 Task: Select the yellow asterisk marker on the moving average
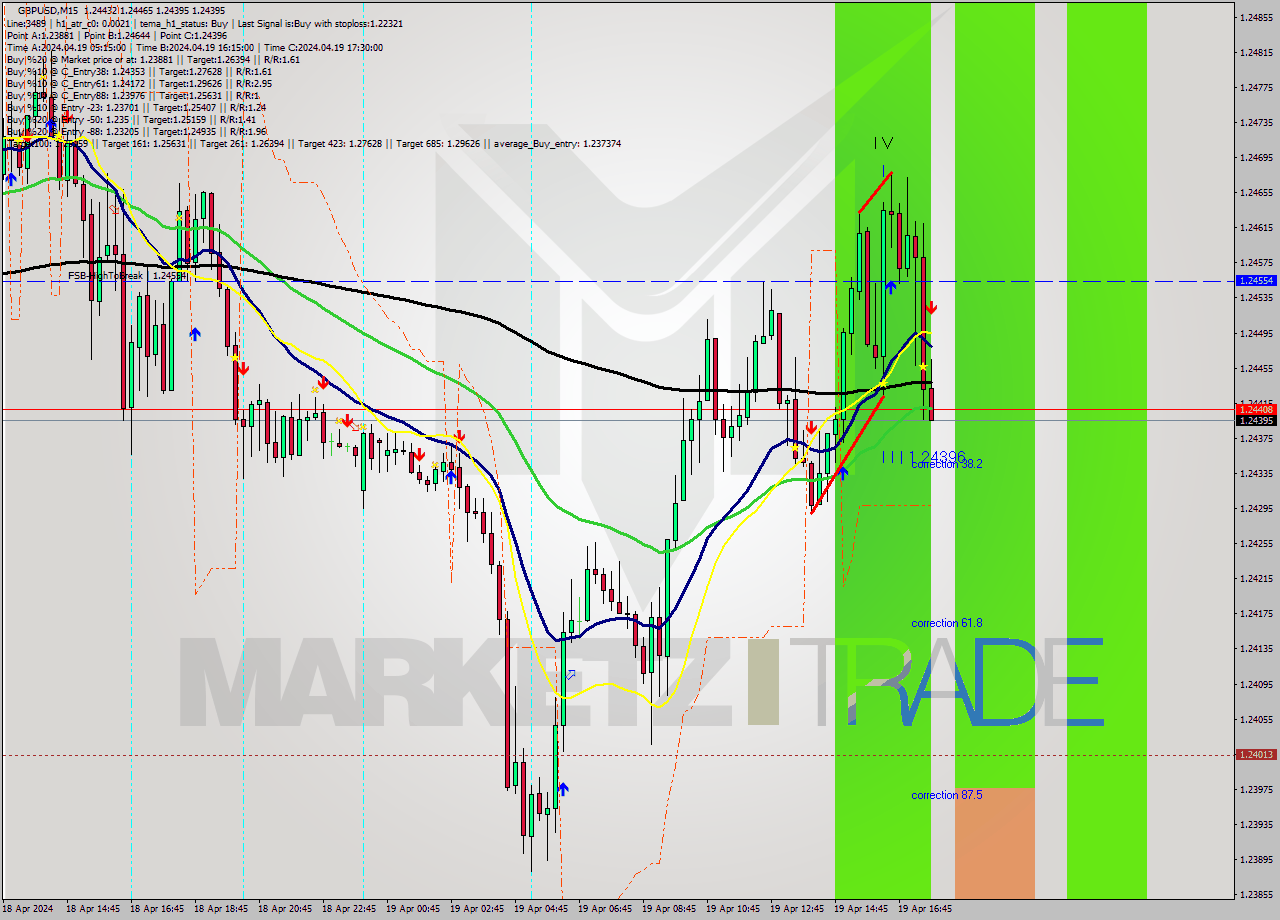click(922, 367)
